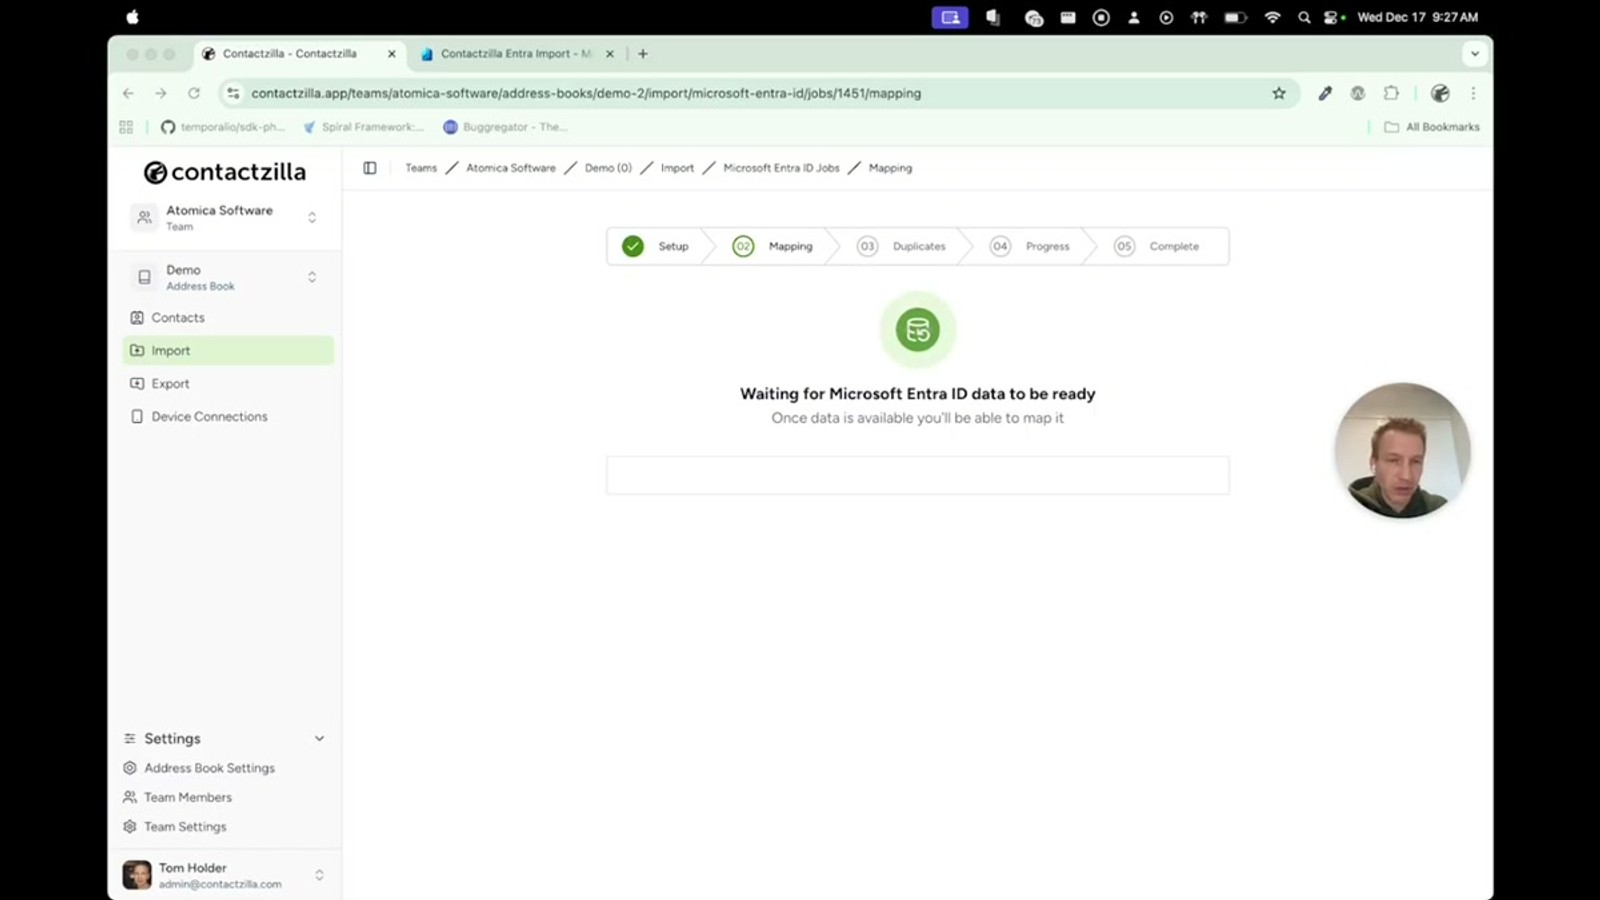Open Team Settings
This screenshot has width=1600, height=900.
pyautogui.click(x=184, y=826)
